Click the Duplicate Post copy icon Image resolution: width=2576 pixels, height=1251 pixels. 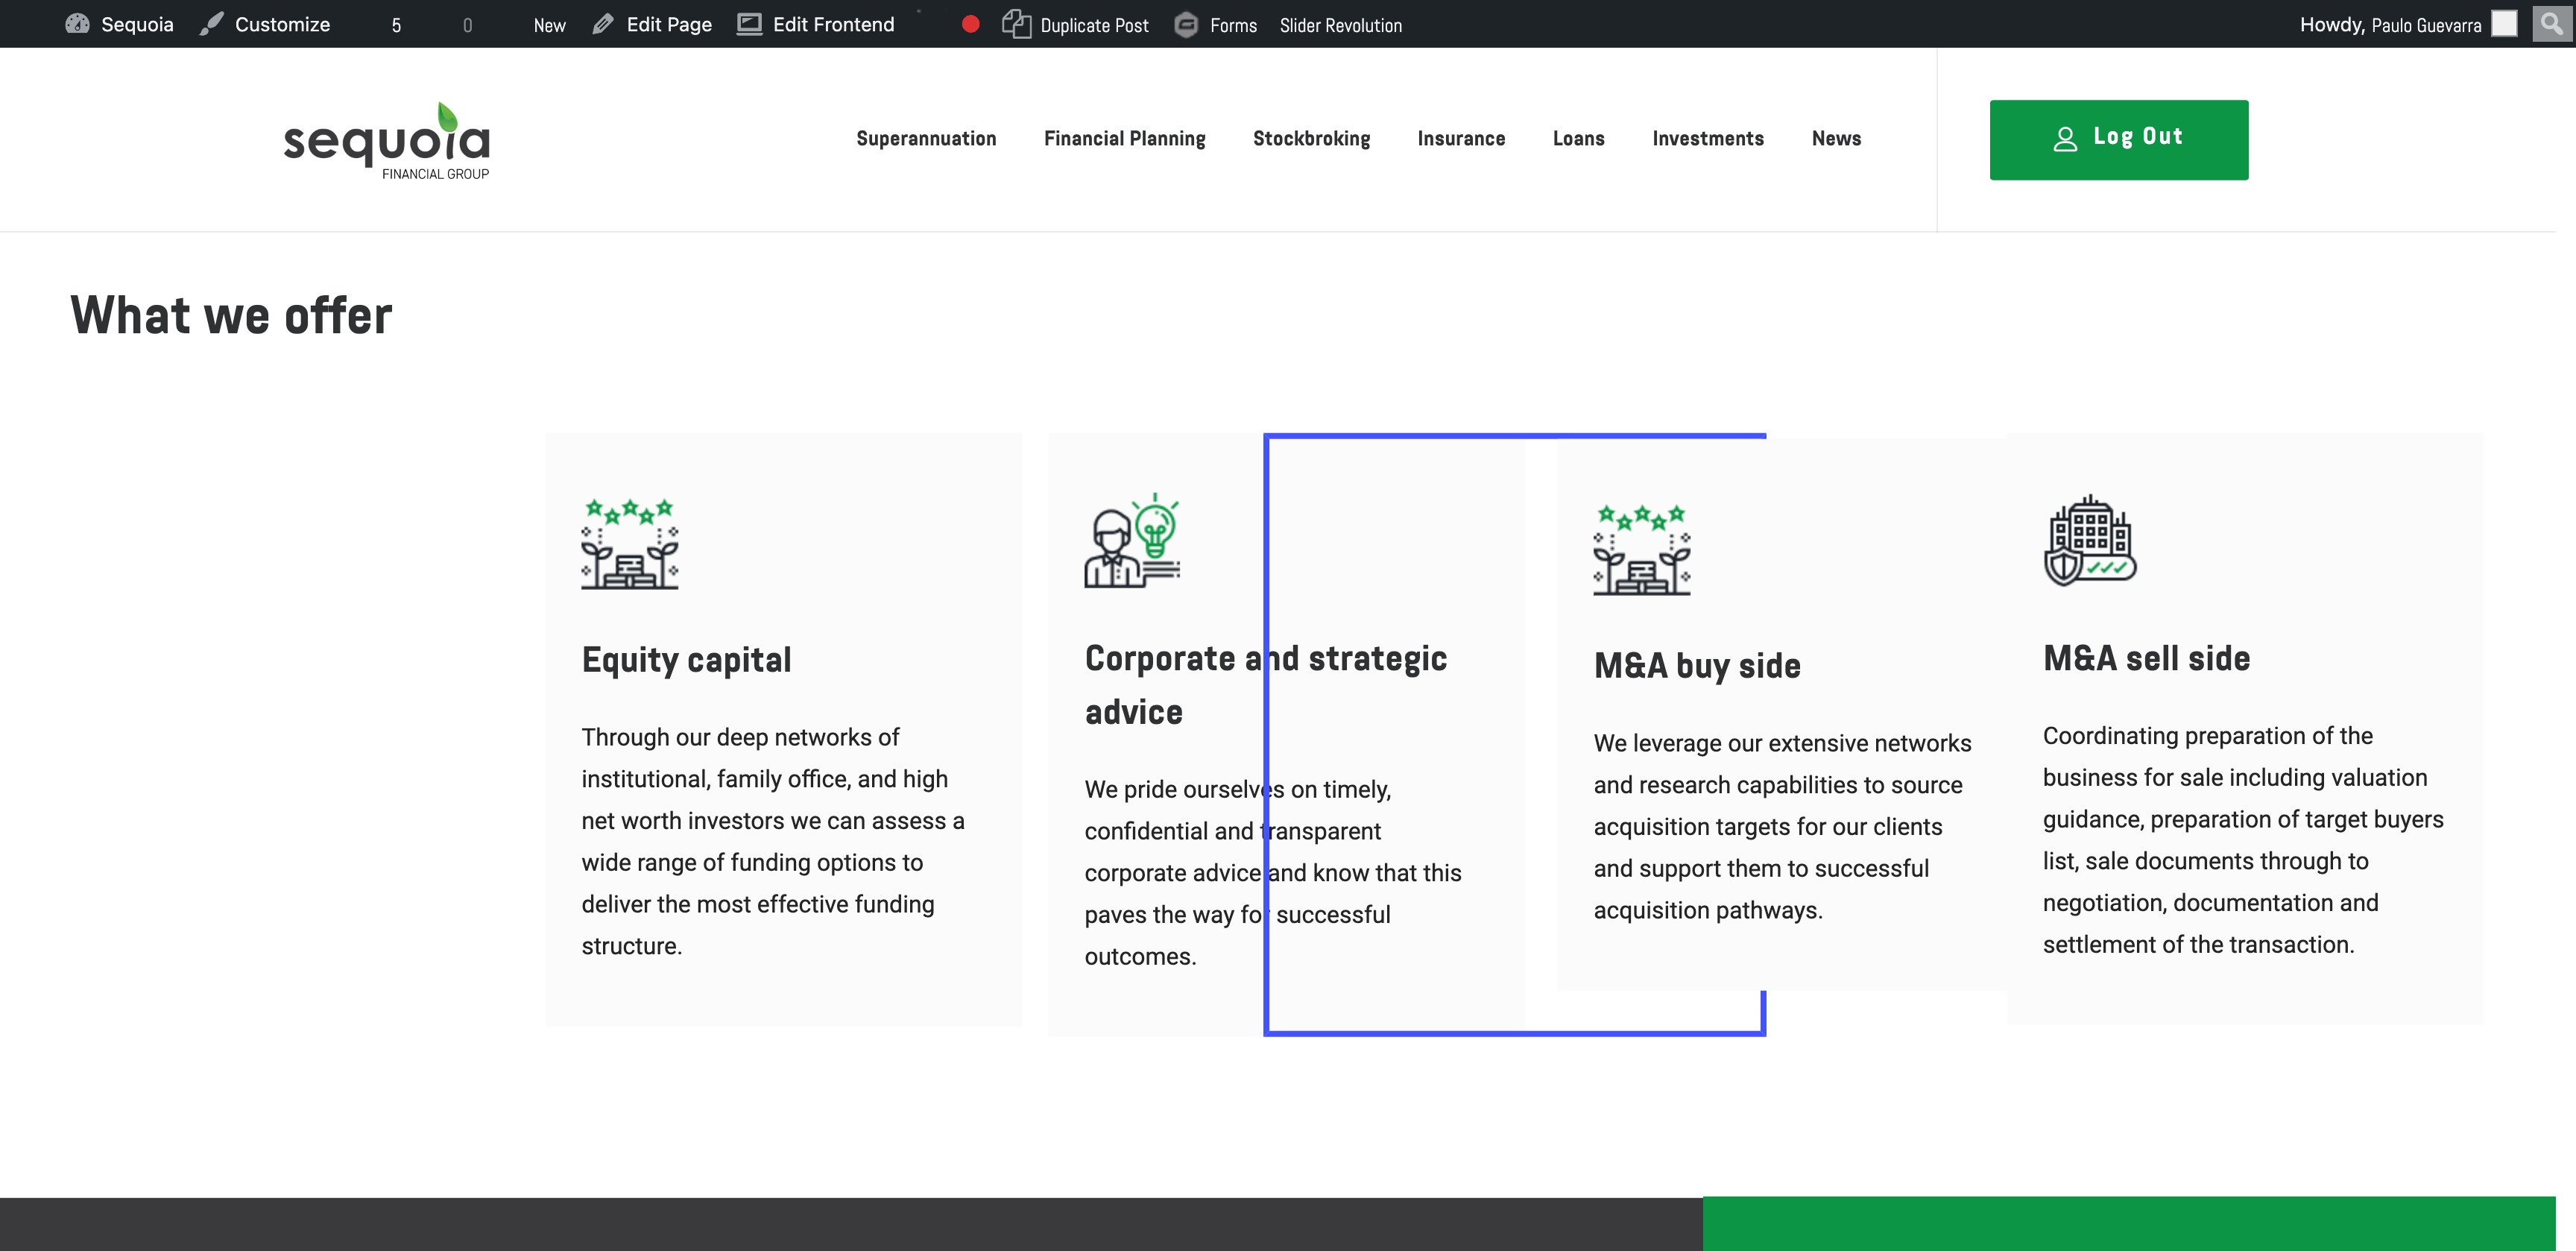point(1016,24)
